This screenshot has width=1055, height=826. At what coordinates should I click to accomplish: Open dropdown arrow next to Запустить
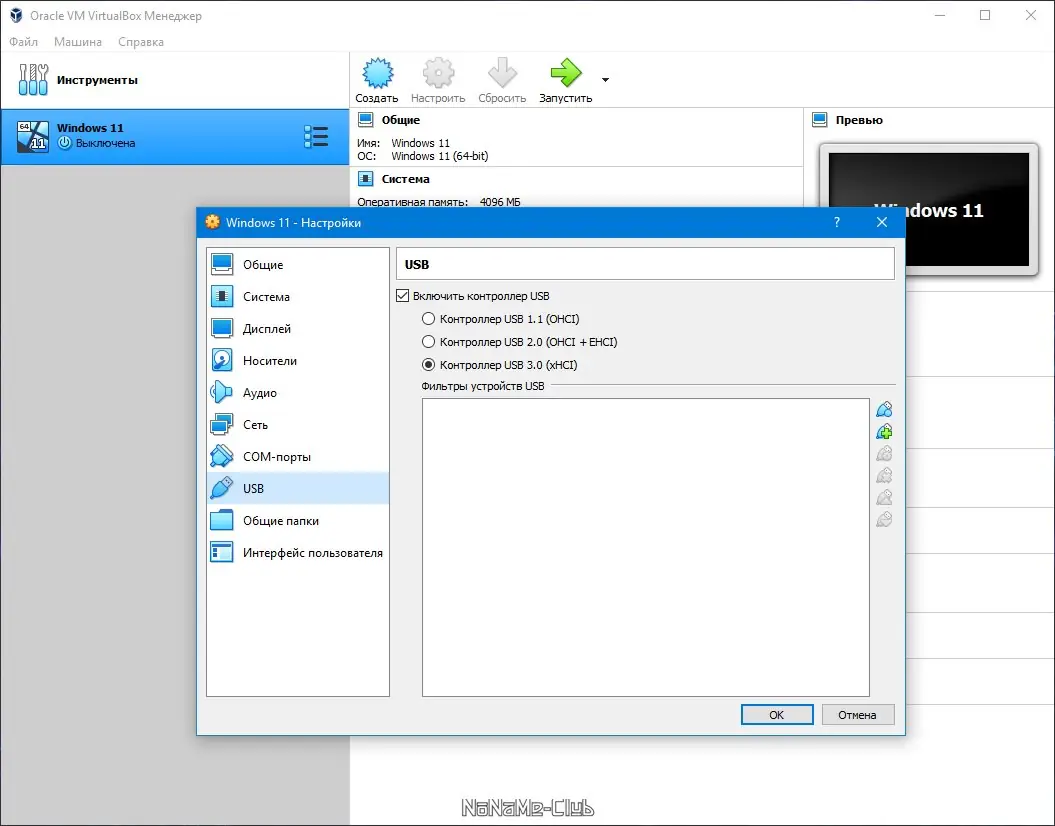coord(606,80)
